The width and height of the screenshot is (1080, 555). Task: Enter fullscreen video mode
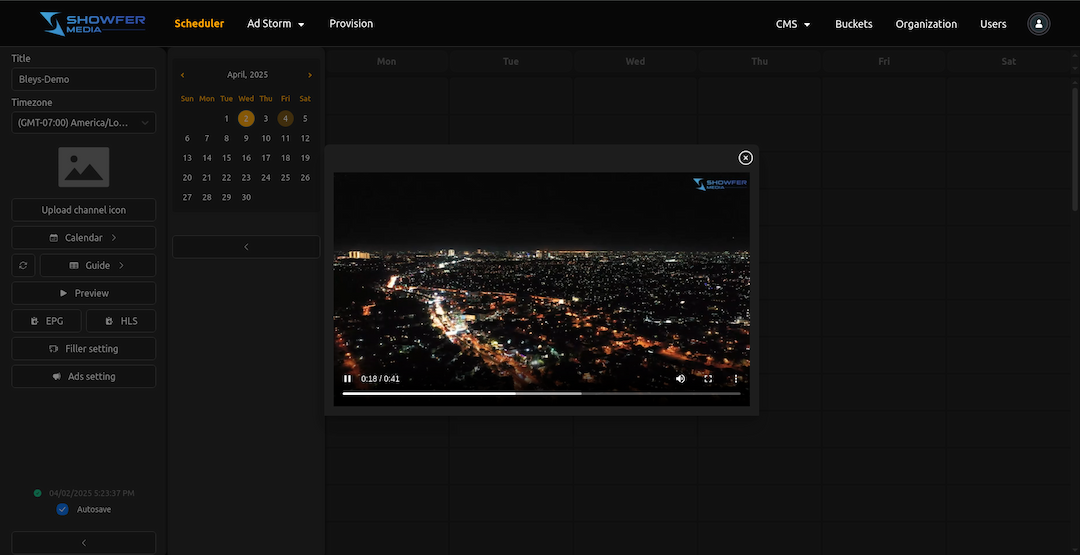tap(708, 379)
